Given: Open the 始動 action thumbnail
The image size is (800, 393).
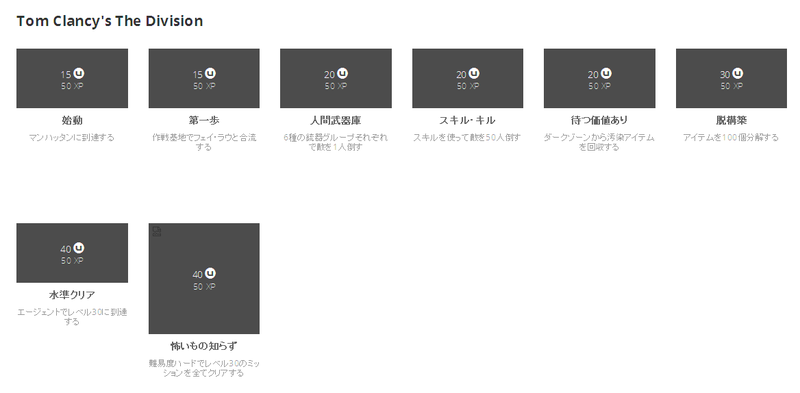Looking at the screenshot, I should [72, 78].
